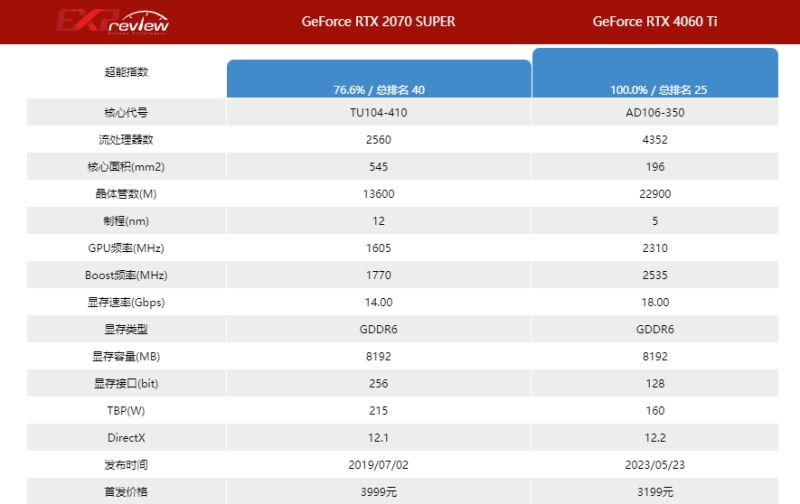Click the 76.6% performance index bar

378,79
